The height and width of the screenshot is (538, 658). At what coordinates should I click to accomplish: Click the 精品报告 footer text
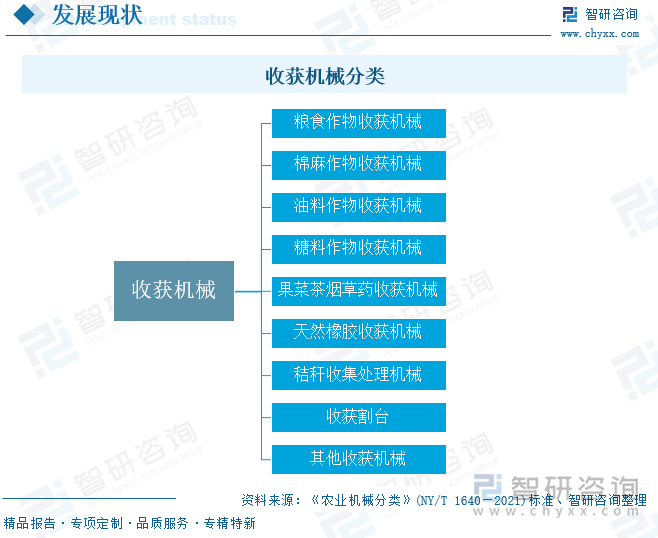click(30, 523)
